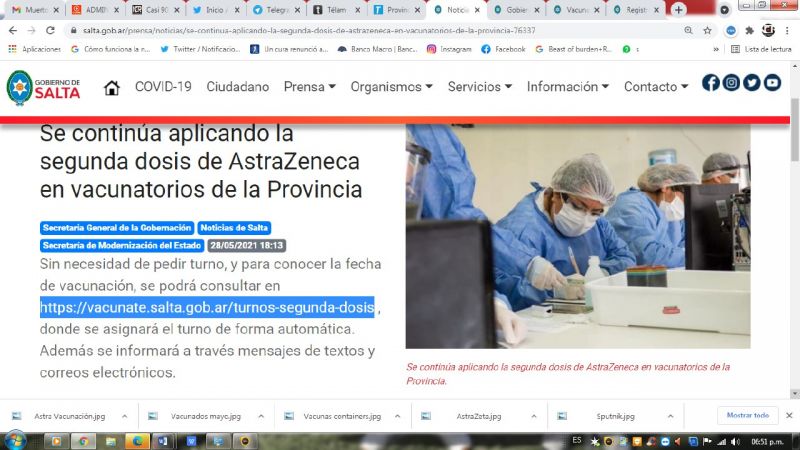Go back with the browser back arrow
Viewport: 800px width, 450px height.
(13, 31)
